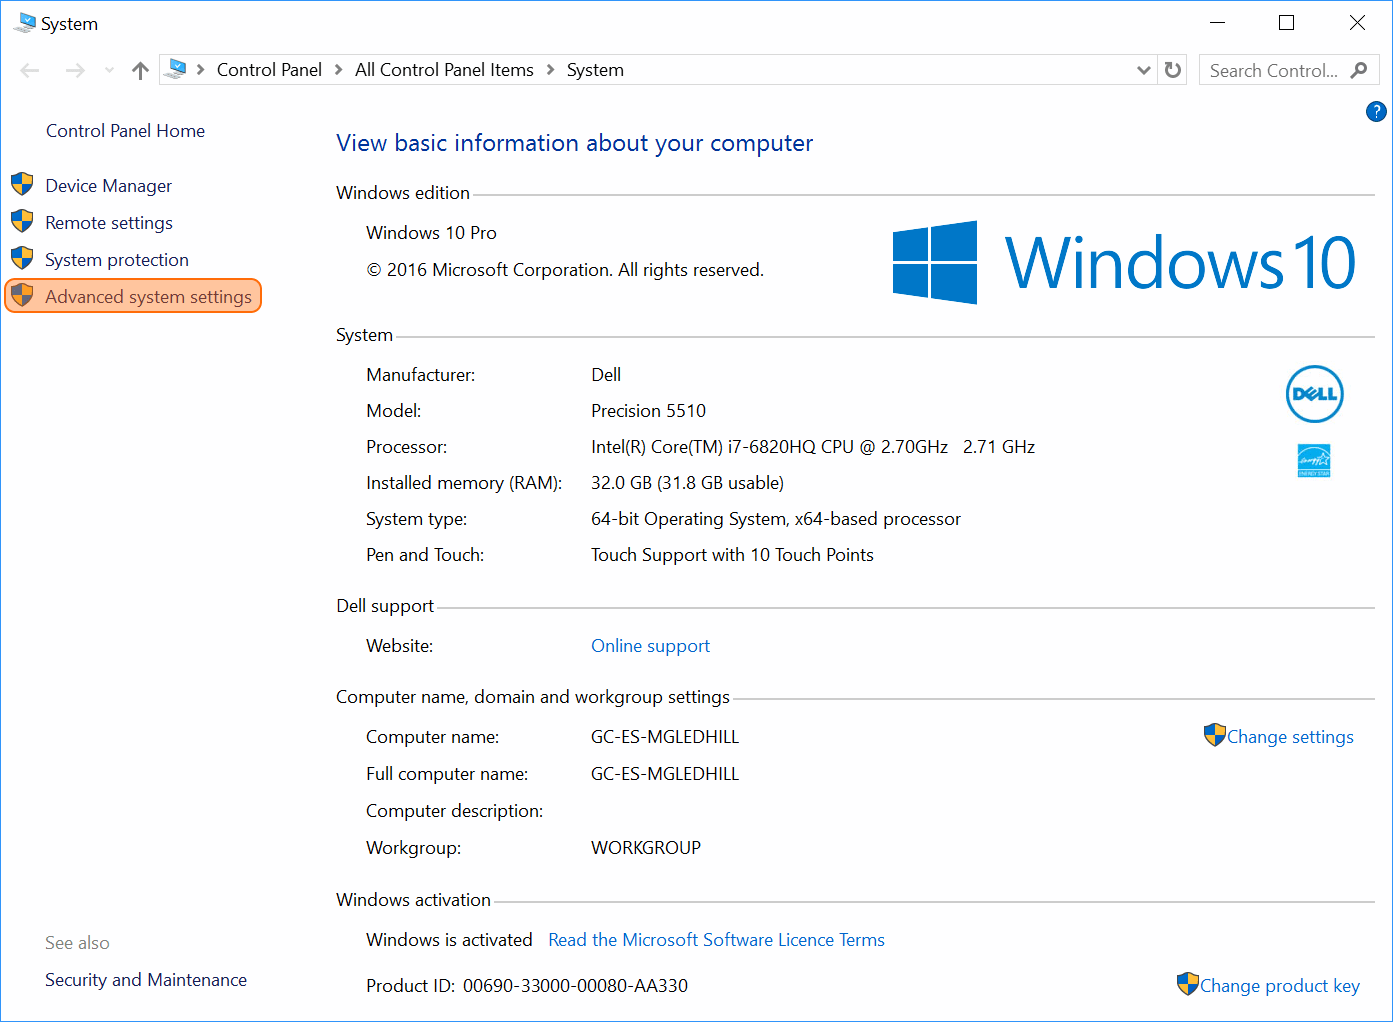The image size is (1393, 1022).
Task: Expand chevron after Control Panel breadcrumb
Action: click(338, 70)
